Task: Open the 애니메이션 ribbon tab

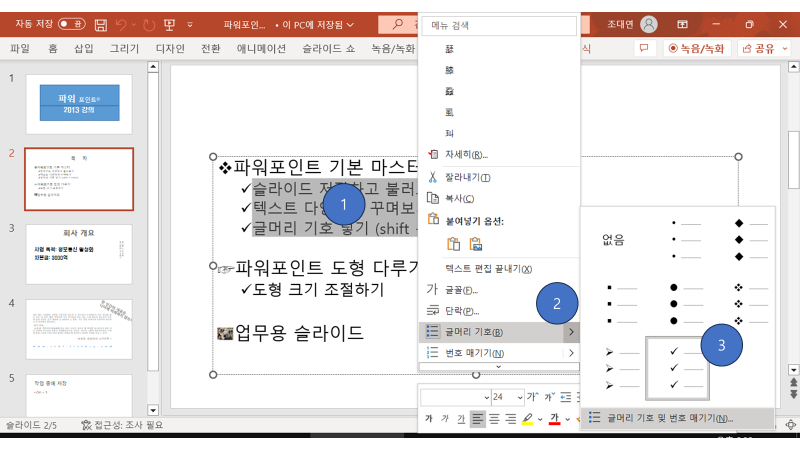Action: pos(261,48)
